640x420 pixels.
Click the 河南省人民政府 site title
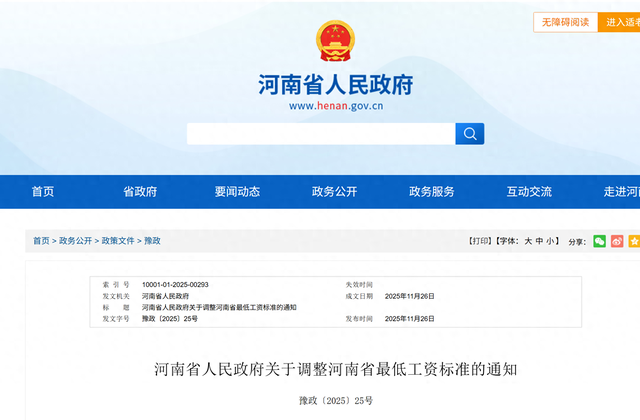point(336,85)
